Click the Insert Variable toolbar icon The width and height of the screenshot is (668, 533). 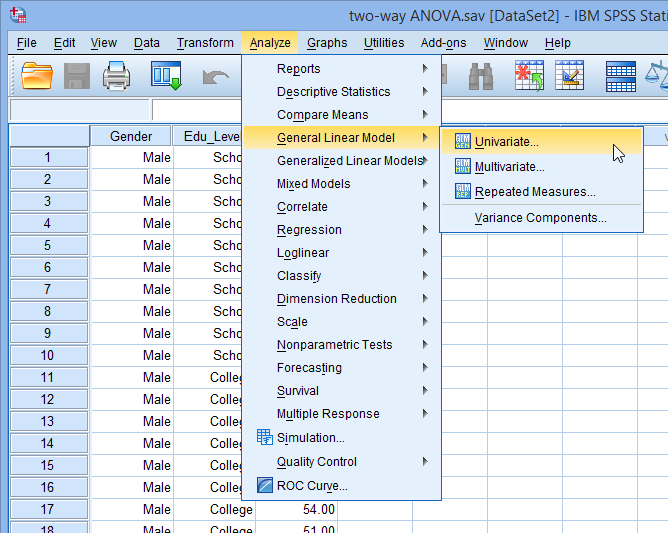pyautogui.click(x=570, y=75)
